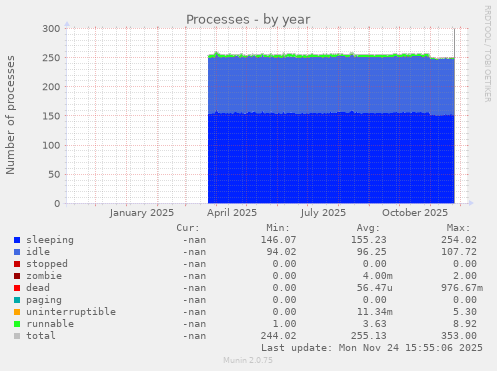Click the lighter blue idle area in graph
This screenshot has height=371, width=497.
[x=331, y=85]
